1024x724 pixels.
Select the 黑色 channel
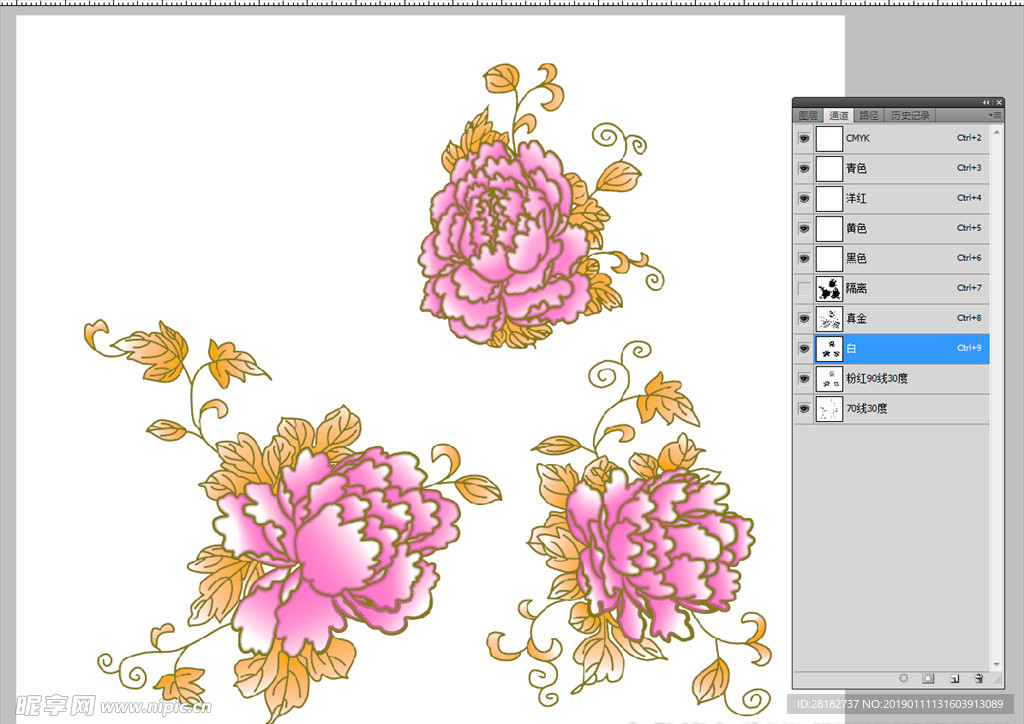[x=900, y=258]
